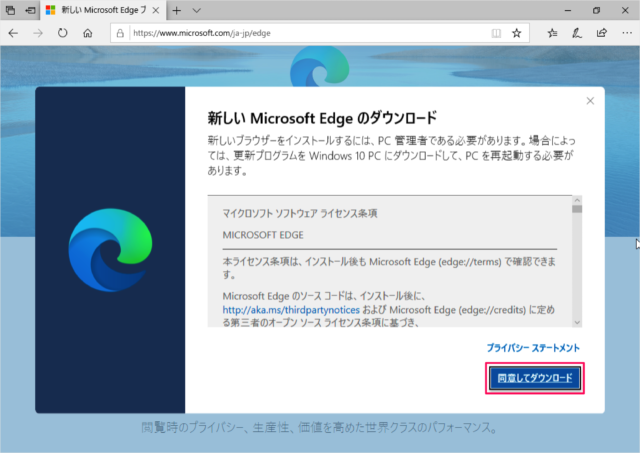Go back to previous page
This screenshot has height=453, width=640.
click(13, 33)
